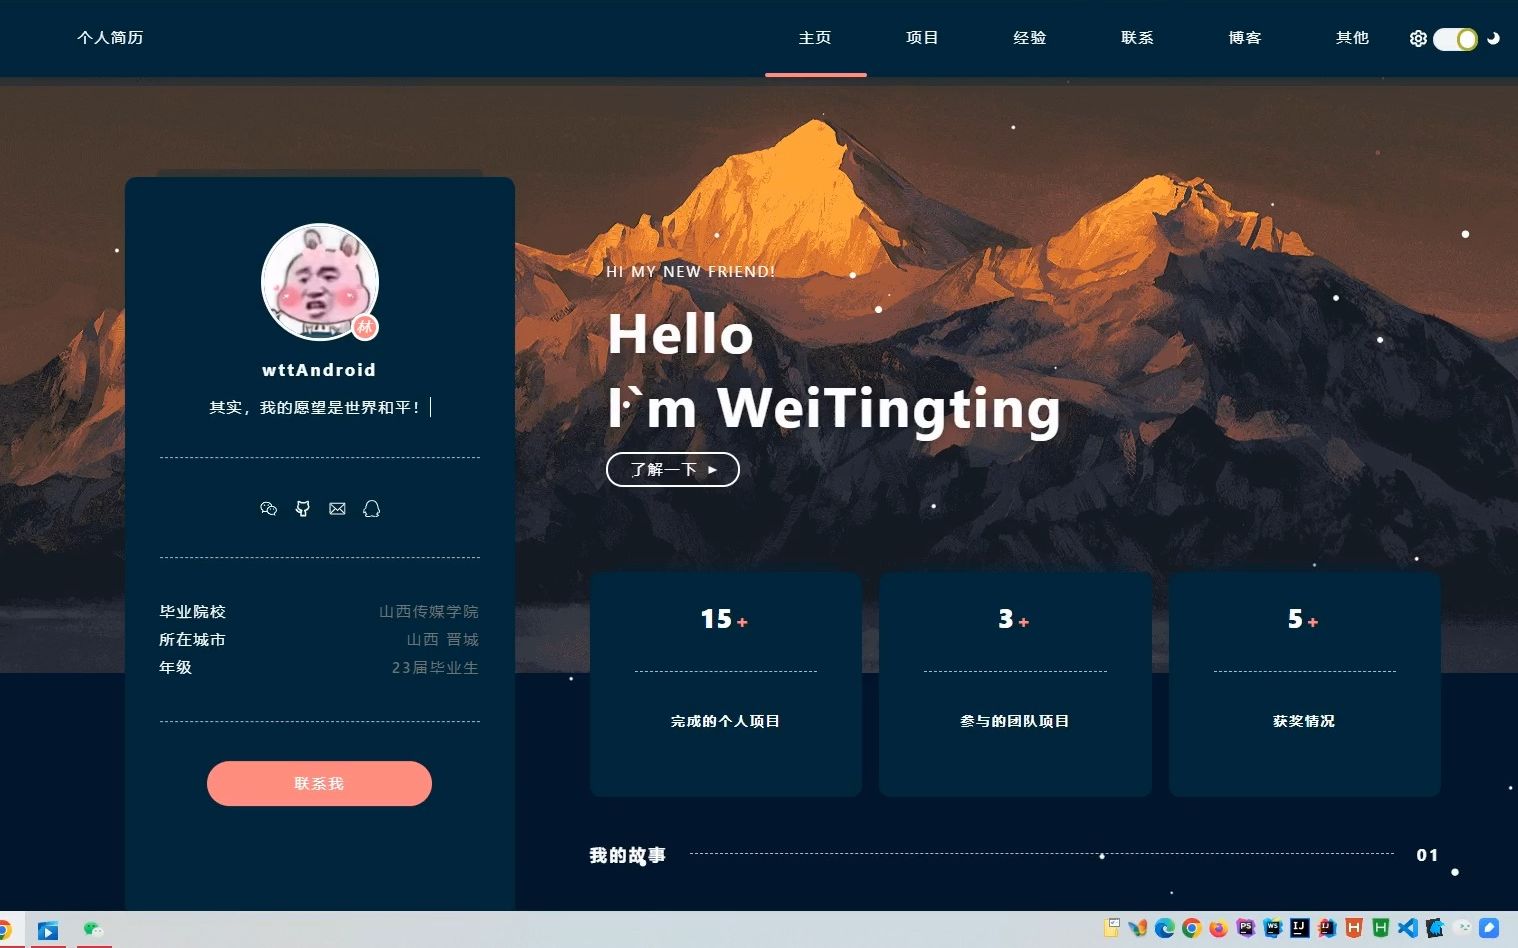Click the 了解一下 button
The width and height of the screenshot is (1518, 948).
673,469
